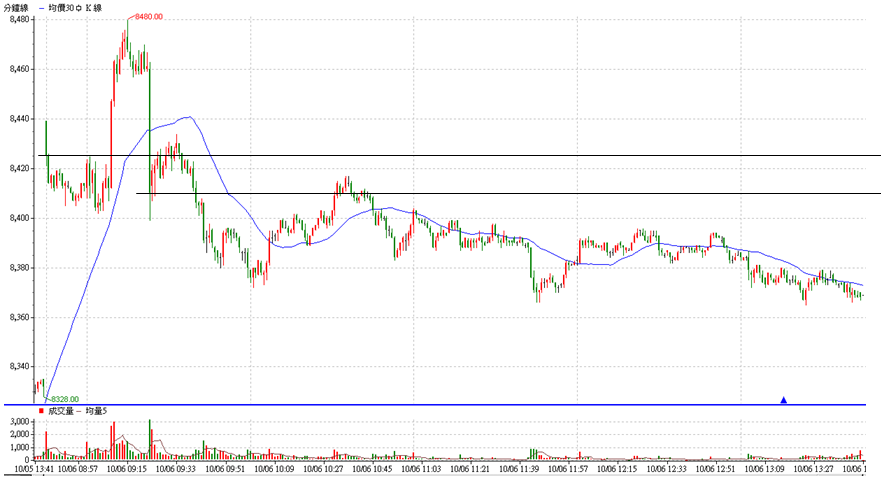The height and width of the screenshot is (486, 881).
Task: Click the 10/06 12:51 time axis label
Action: 715,469
